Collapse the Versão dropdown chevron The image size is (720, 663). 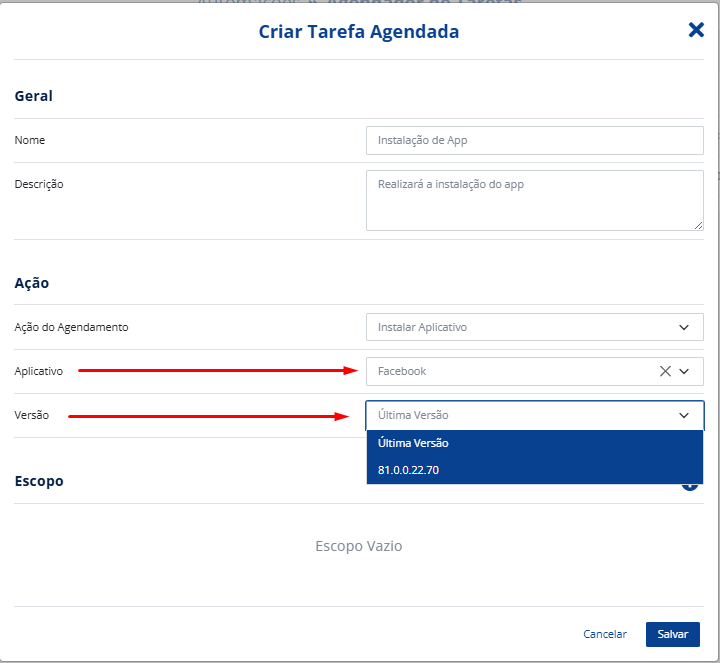(685, 415)
